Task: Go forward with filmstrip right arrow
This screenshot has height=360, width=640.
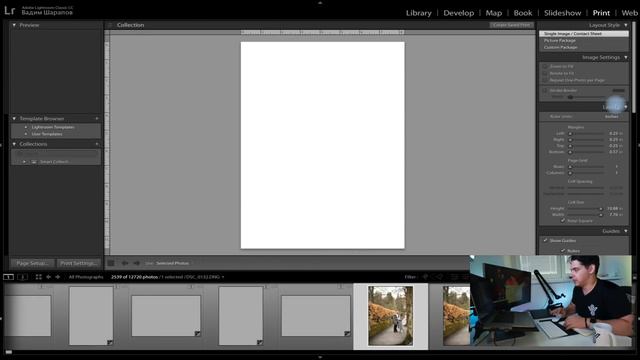Action: pyautogui.click(x=58, y=277)
